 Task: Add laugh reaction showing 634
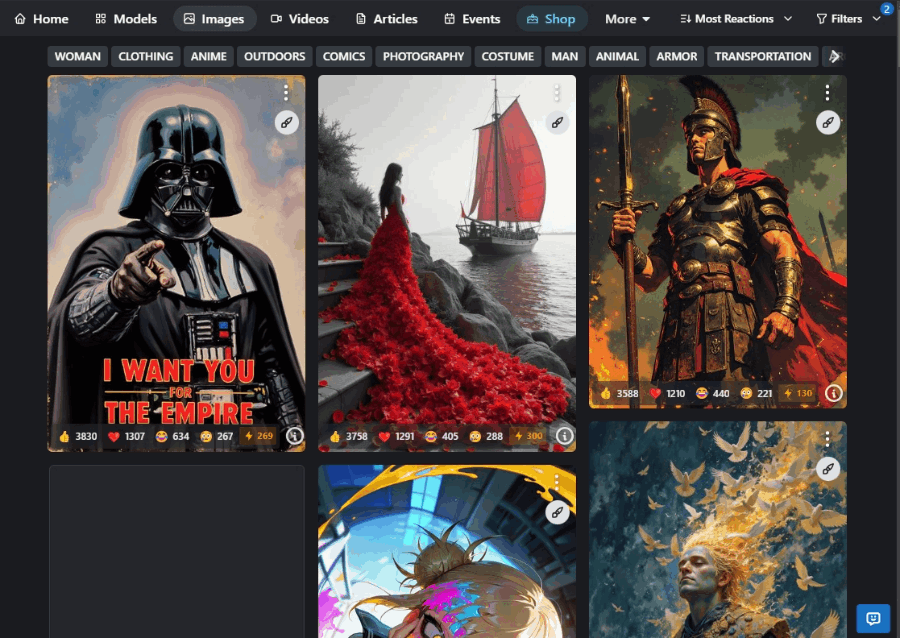173,437
